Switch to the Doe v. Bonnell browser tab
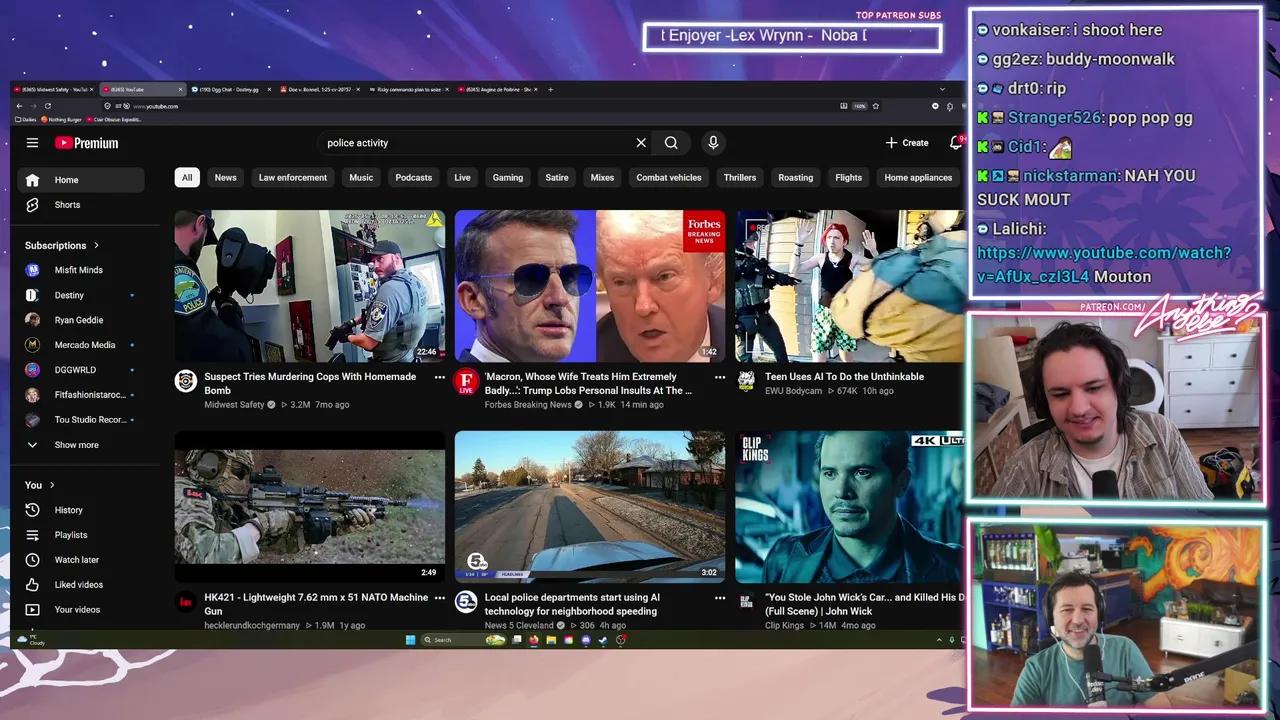The height and width of the screenshot is (720, 1280). pyautogui.click(x=320, y=89)
